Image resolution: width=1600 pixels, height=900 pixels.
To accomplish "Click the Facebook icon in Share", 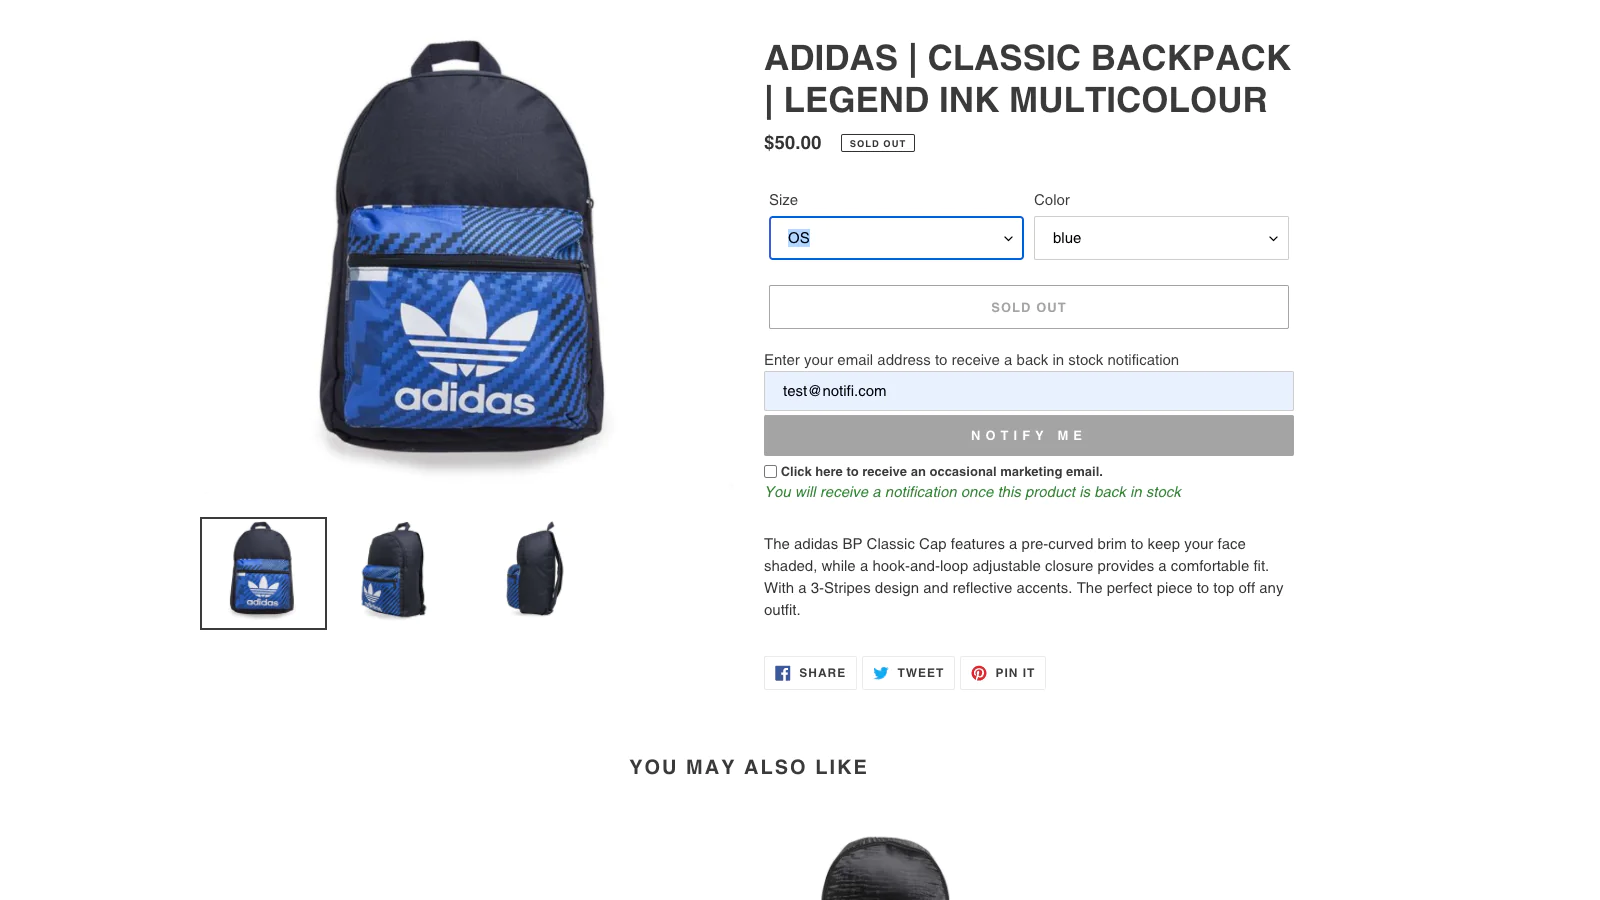I will pyautogui.click(x=783, y=673).
